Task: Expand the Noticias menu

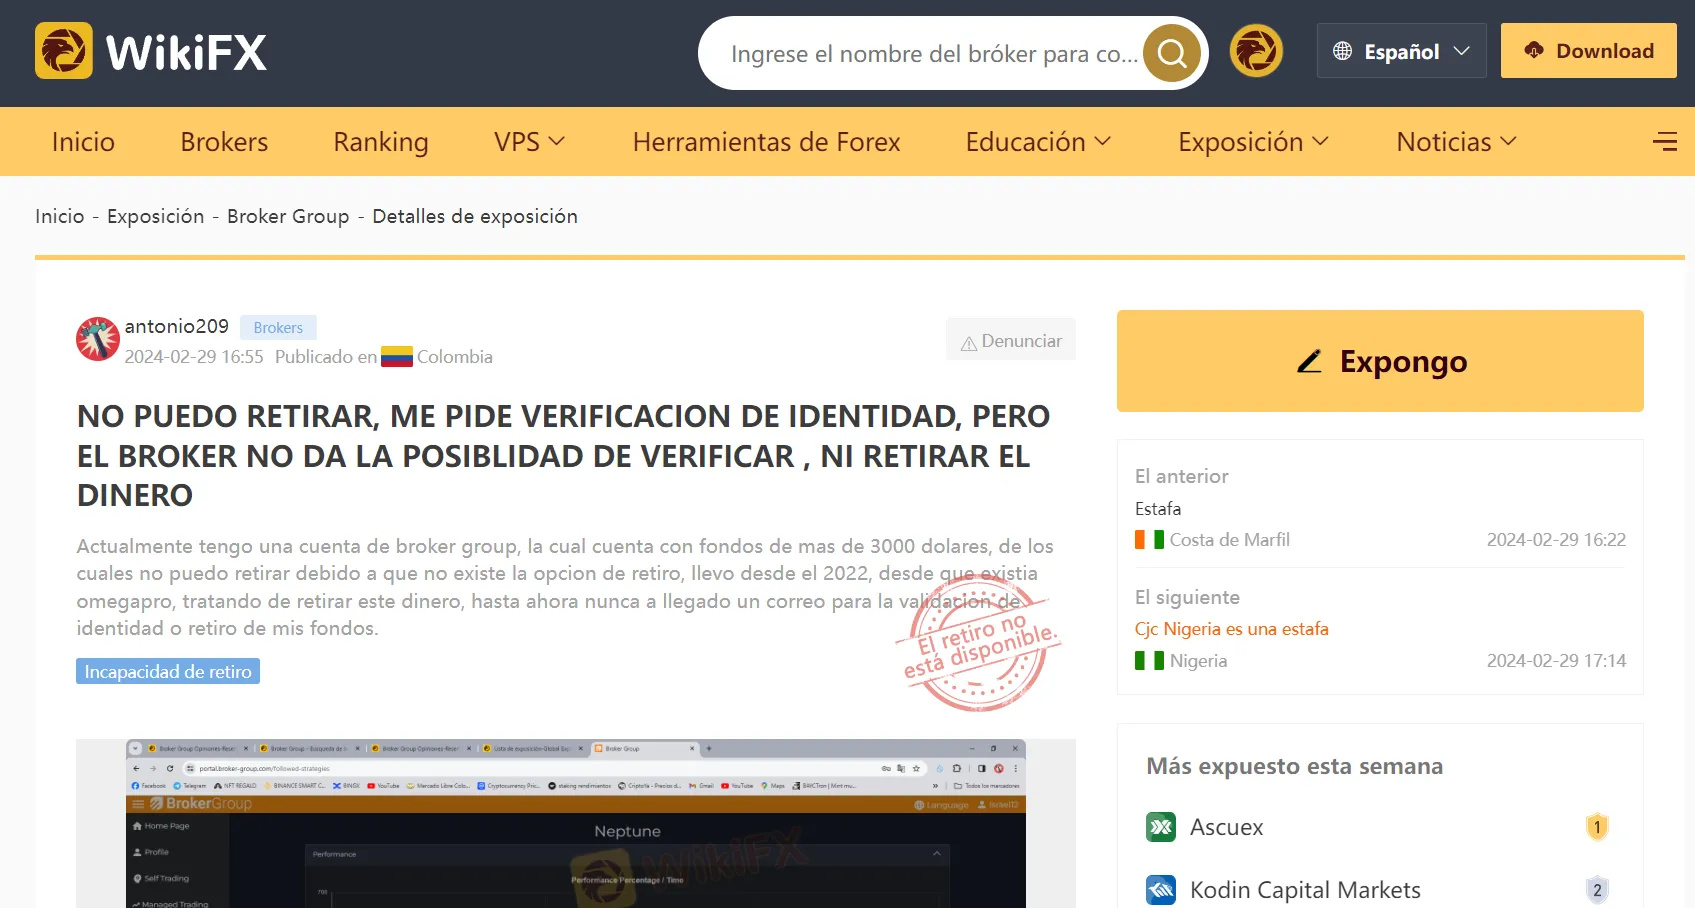Action: (1456, 142)
